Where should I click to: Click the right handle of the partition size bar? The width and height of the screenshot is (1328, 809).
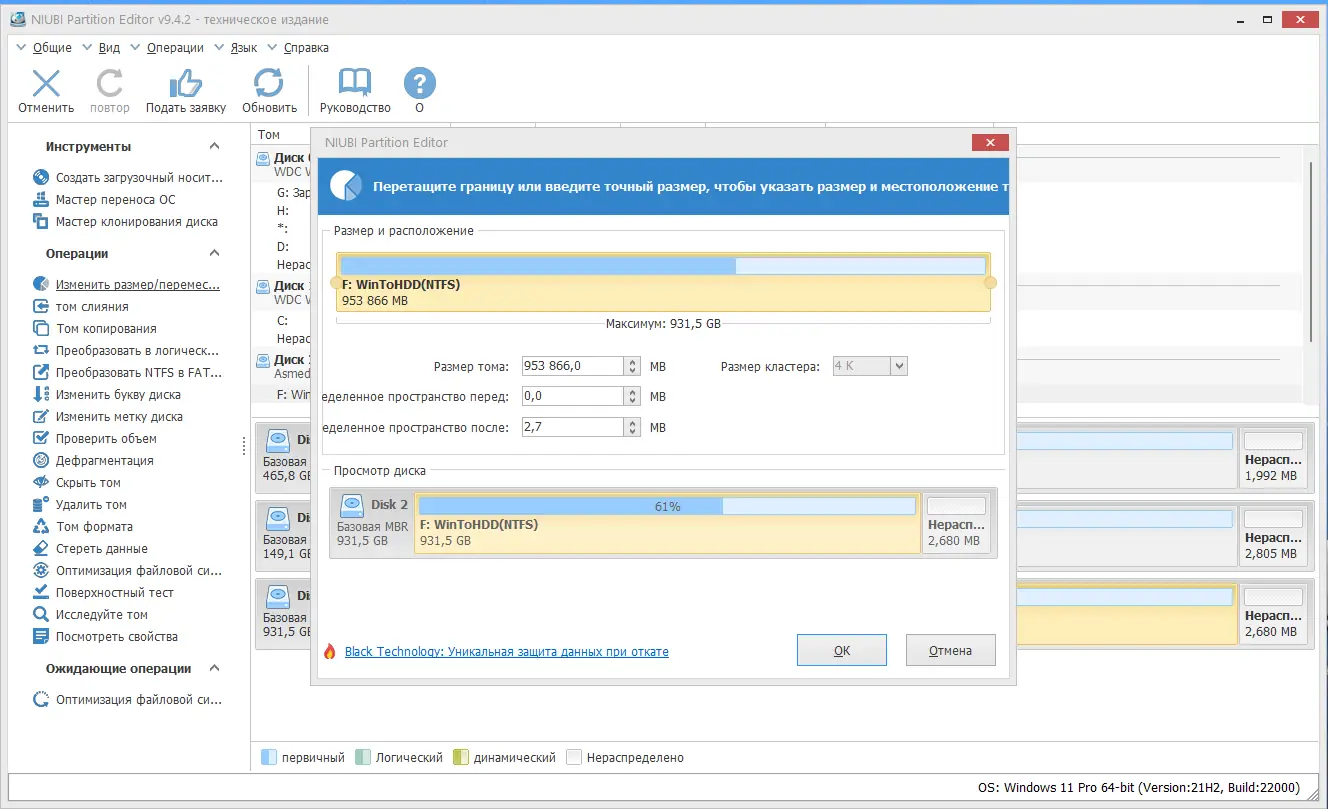click(x=990, y=283)
